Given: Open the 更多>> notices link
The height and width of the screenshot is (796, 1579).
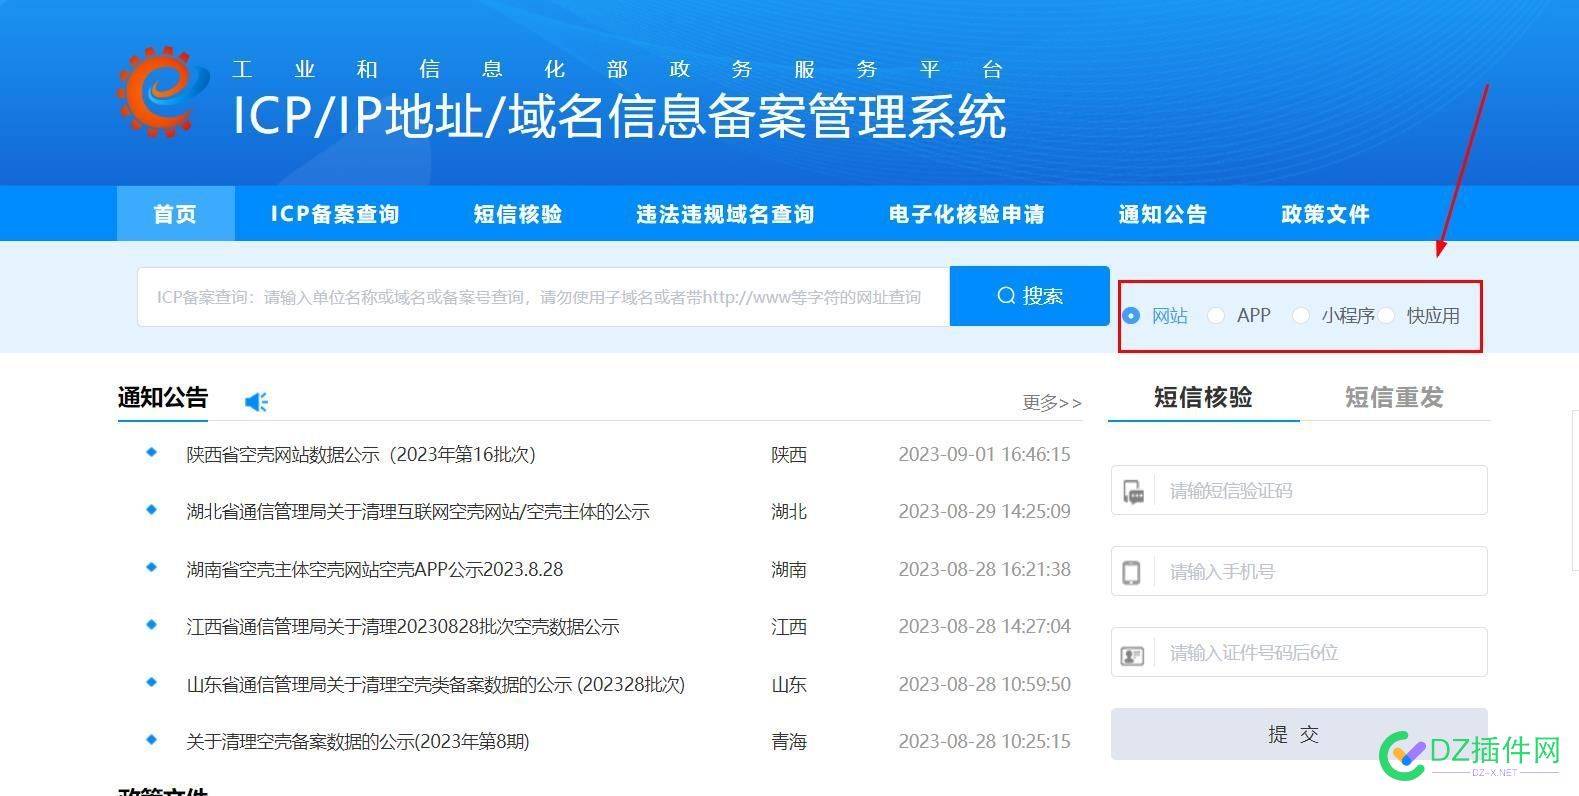Looking at the screenshot, I should point(1052,402).
